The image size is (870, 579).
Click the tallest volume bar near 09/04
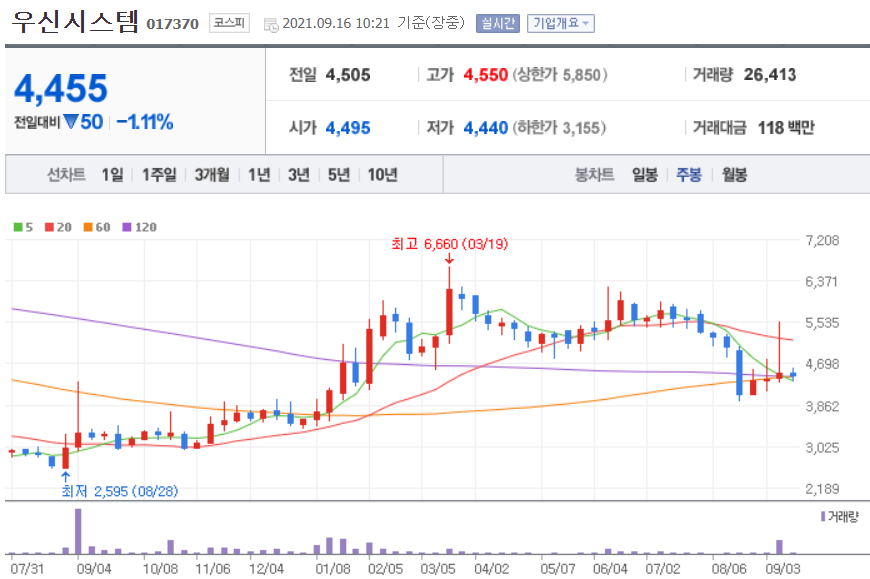coord(78,531)
